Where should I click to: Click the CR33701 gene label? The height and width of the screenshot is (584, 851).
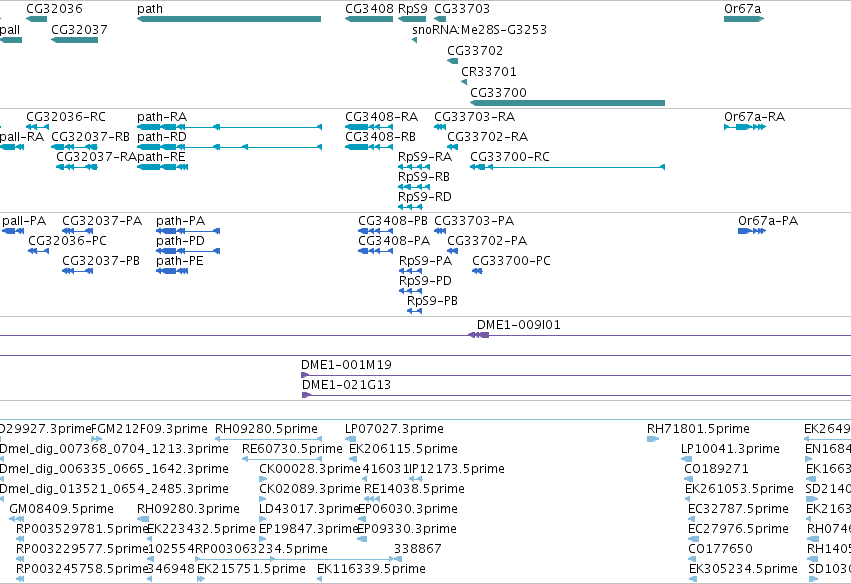point(488,72)
